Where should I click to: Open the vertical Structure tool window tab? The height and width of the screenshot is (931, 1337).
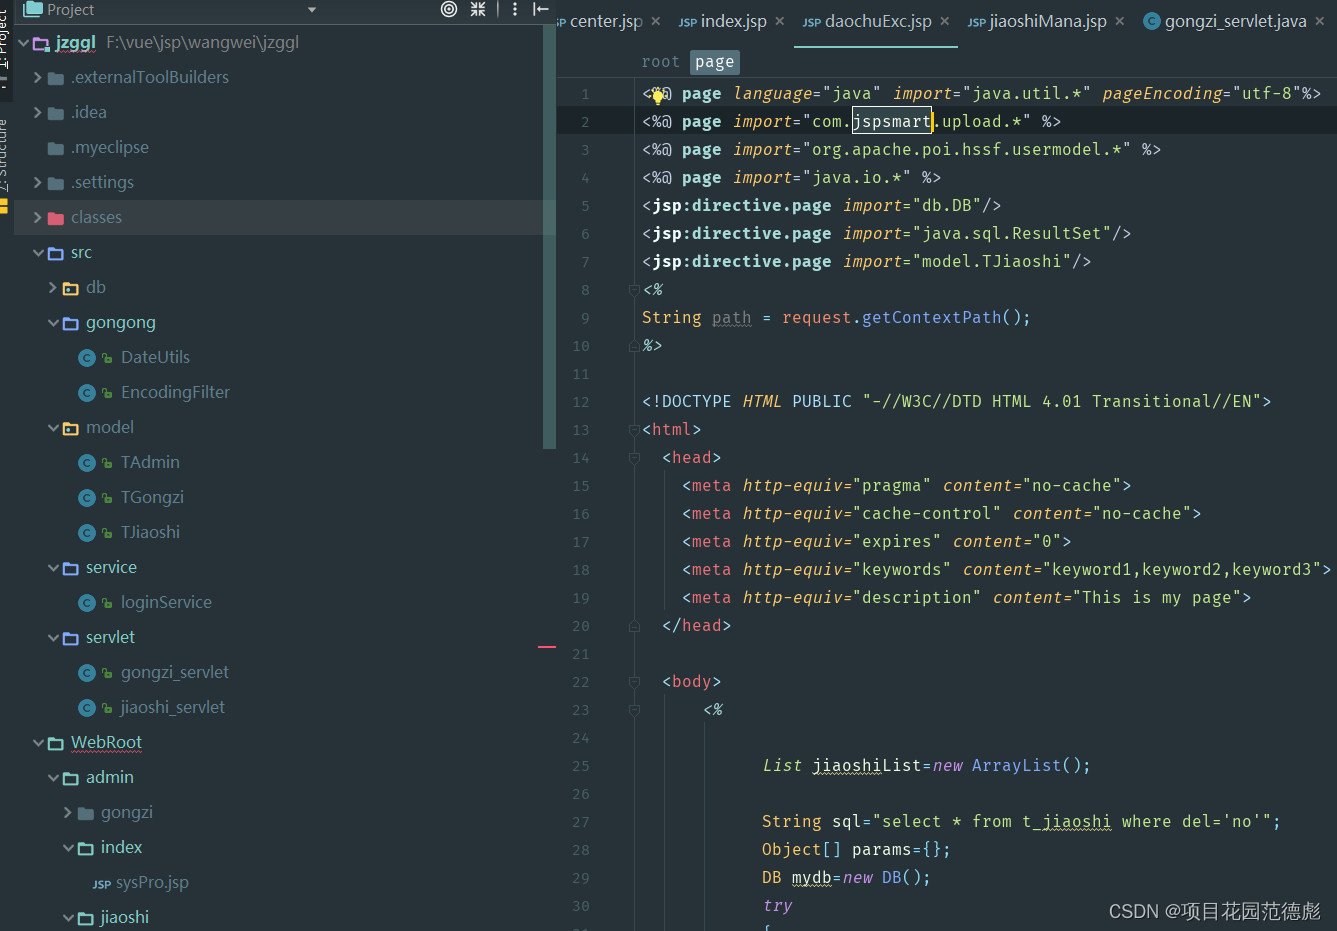click(x=4, y=155)
